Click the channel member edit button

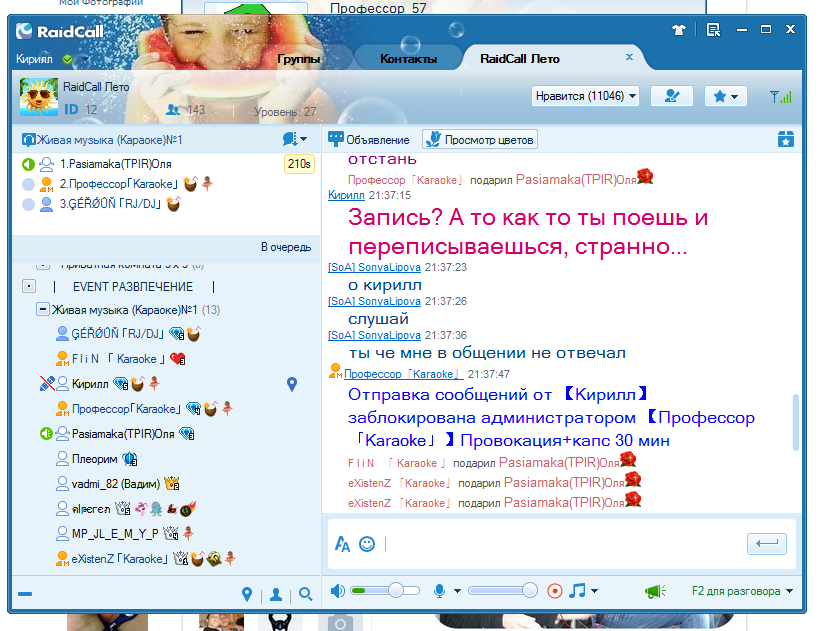(672, 96)
